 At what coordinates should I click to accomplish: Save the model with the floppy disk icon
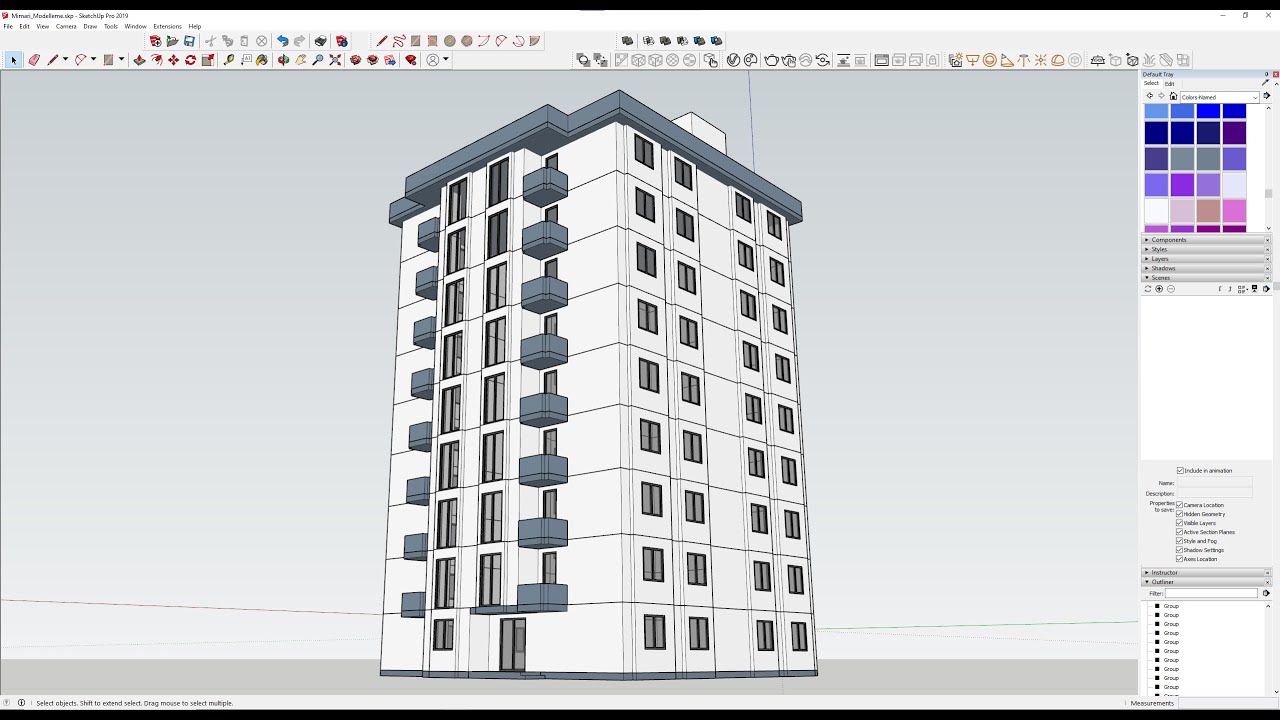coord(189,41)
